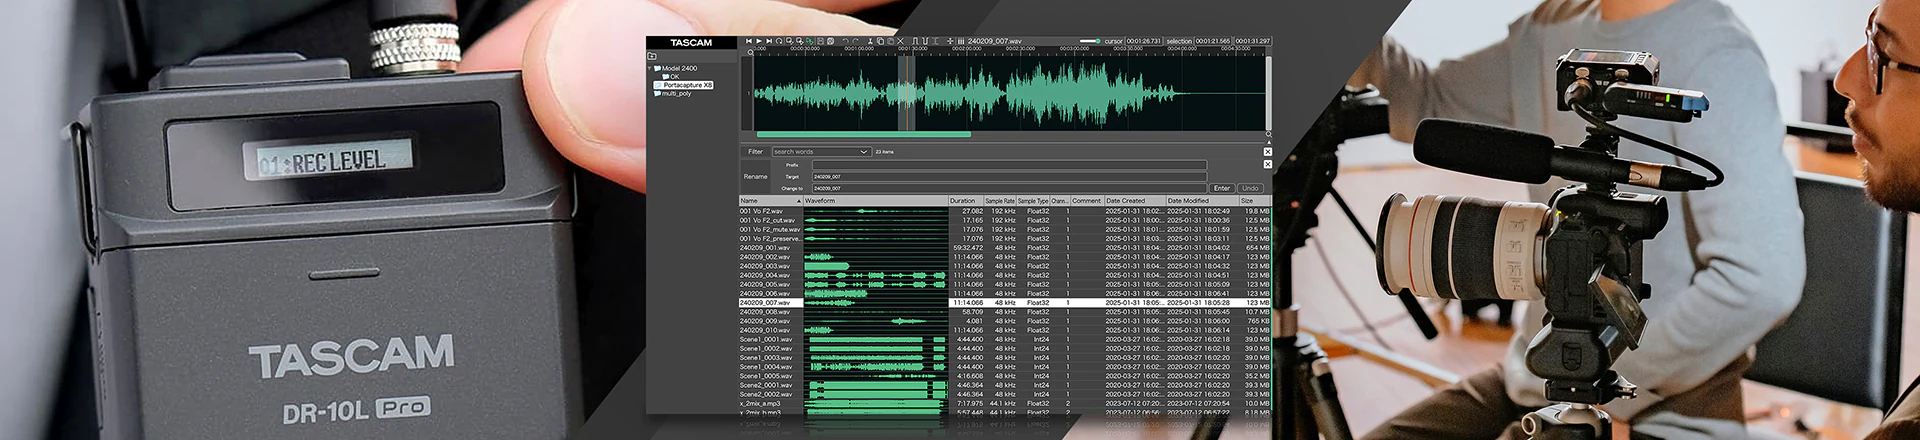Viewport: 1920px width, 440px height.
Task: Click the save file icon
Action: pos(820,41)
